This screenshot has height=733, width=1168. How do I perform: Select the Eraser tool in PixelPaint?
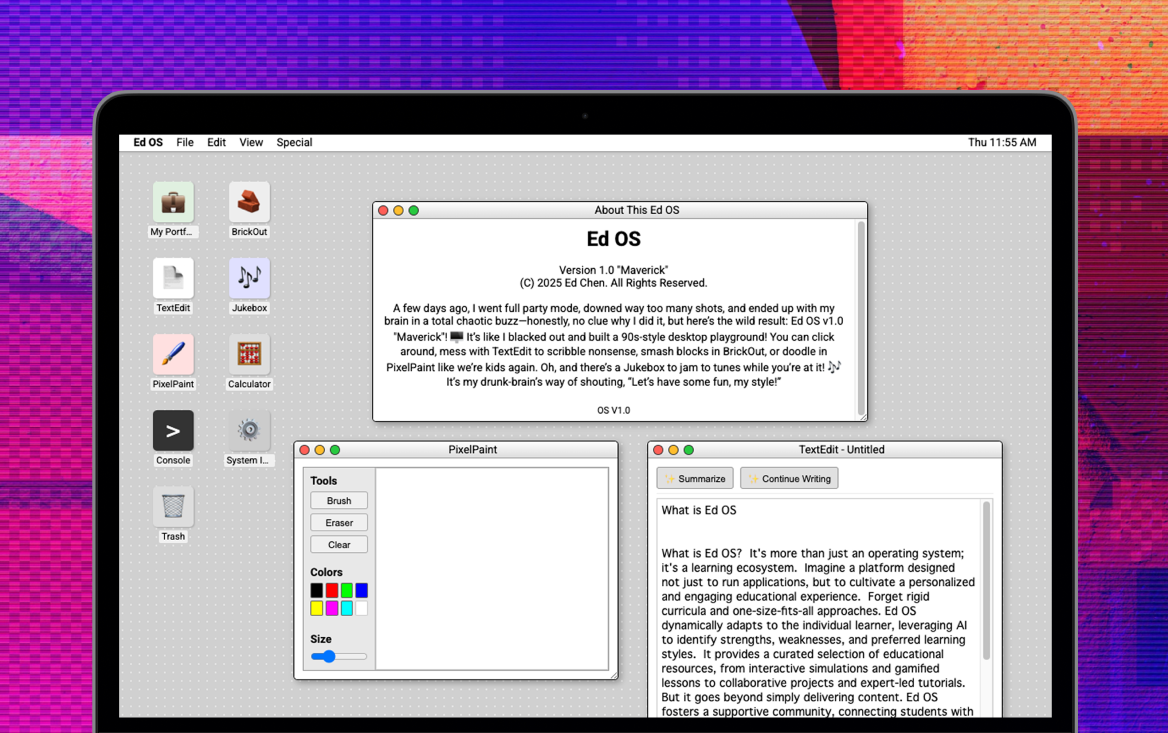point(339,523)
